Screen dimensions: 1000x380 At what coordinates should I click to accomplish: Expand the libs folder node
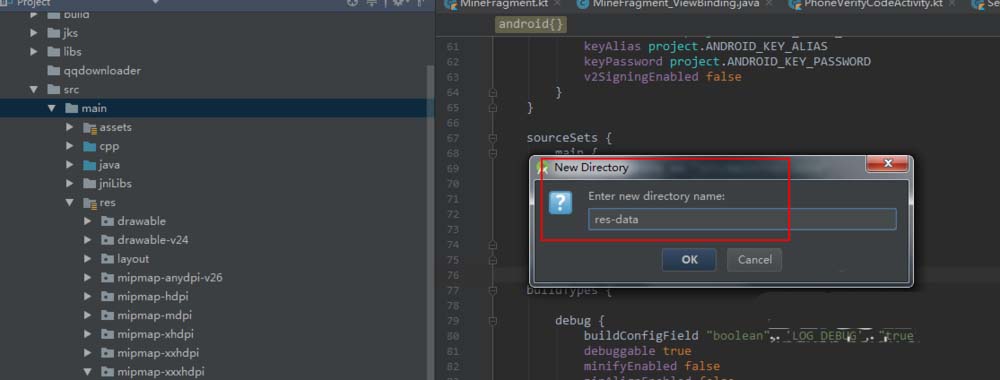(34, 52)
